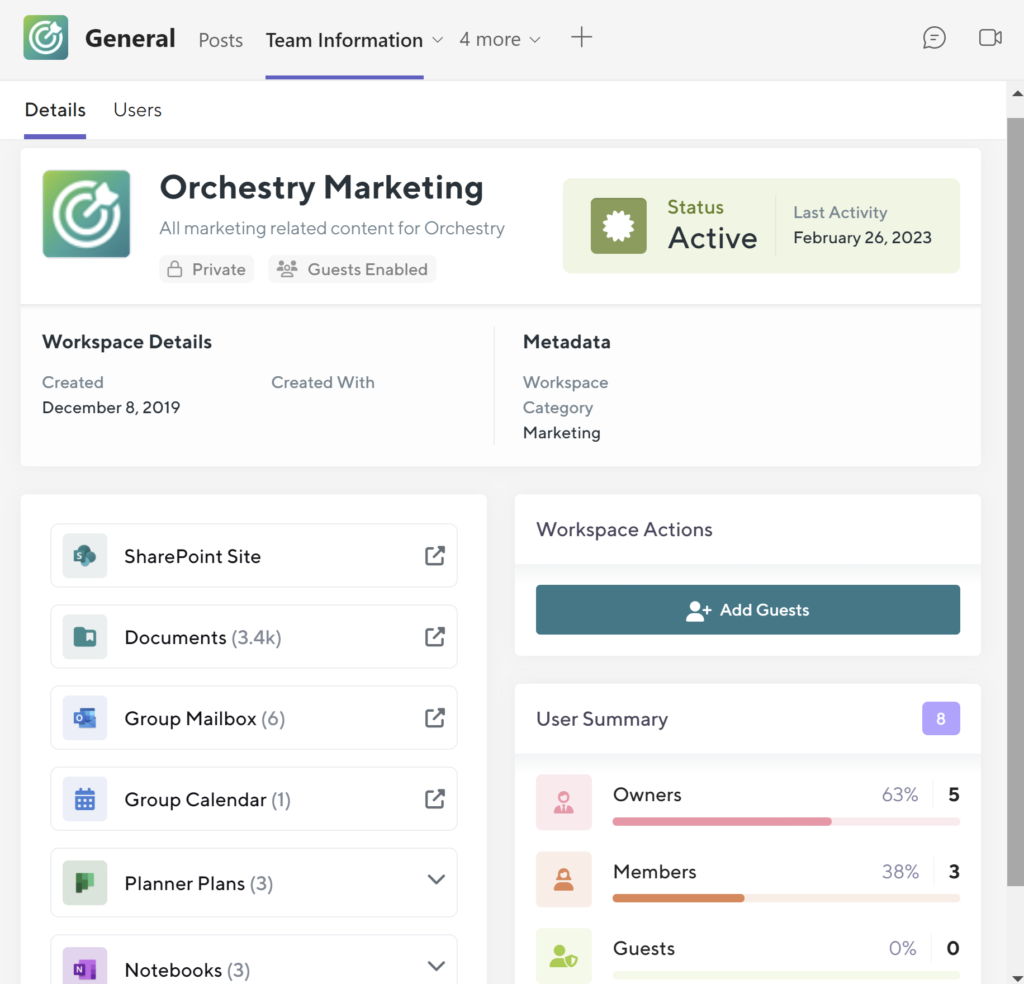
Task: Click the vertical scrollbar thumb
Action: tap(1016, 501)
